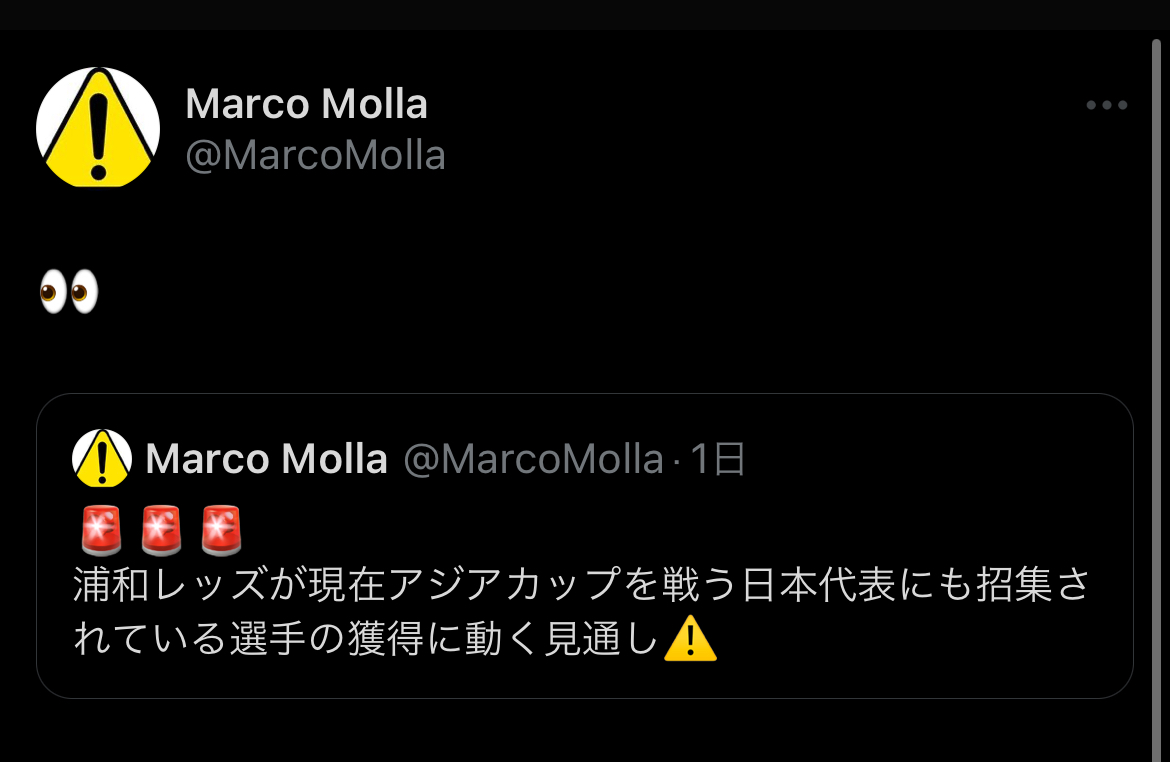Image resolution: width=1170 pixels, height=762 pixels.
Task: Open the 1日 timestamp of the quoted tweet
Action: coord(717,458)
